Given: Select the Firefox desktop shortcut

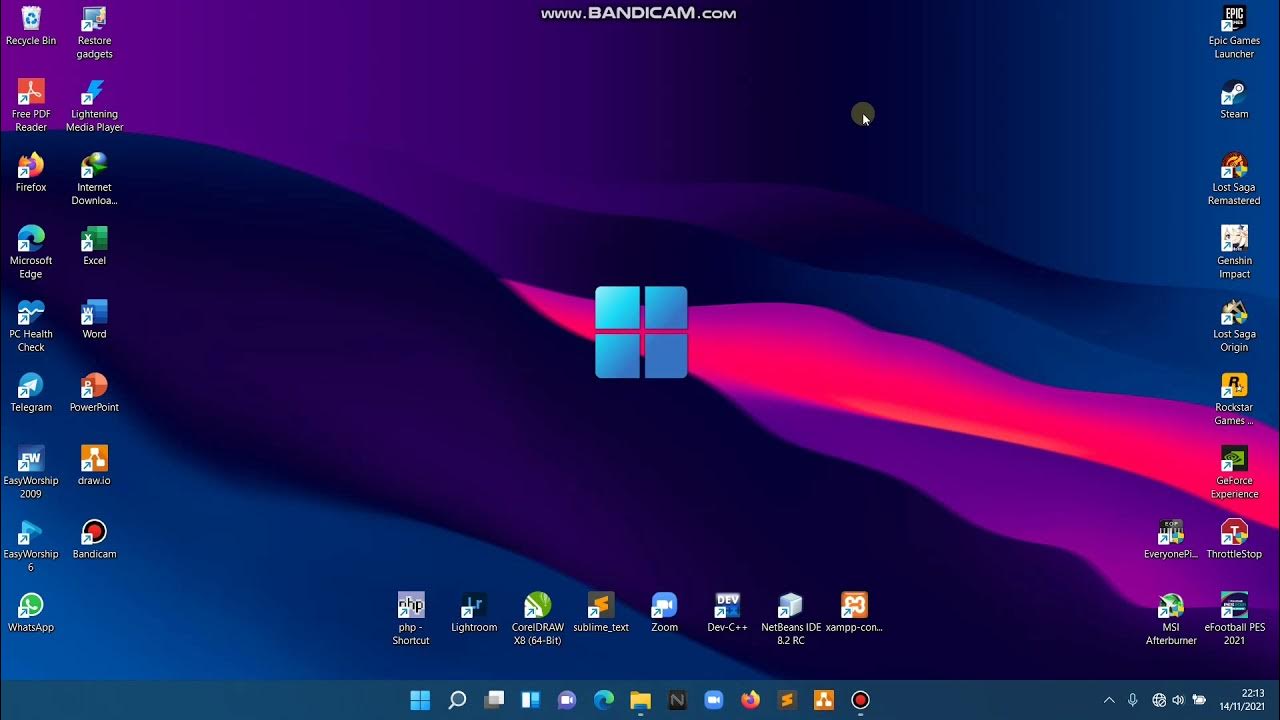Looking at the screenshot, I should click(x=31, y=173).
